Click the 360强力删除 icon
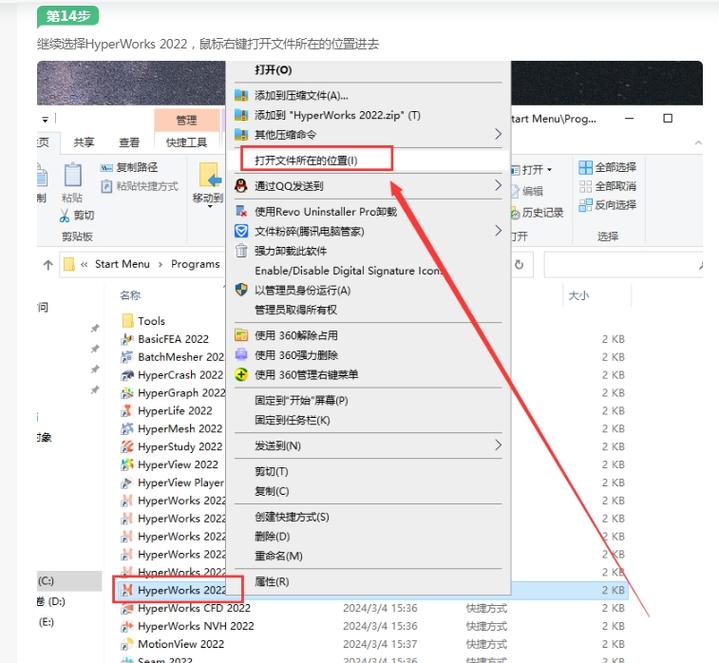 pos(241,354)
